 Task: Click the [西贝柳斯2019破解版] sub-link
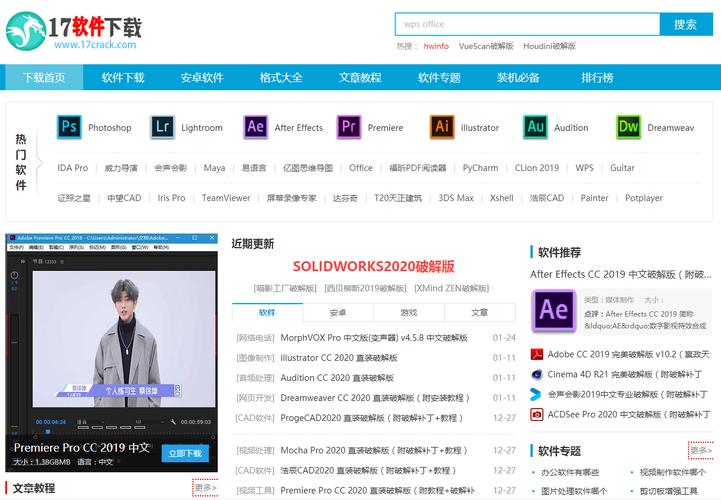[366, 288]
